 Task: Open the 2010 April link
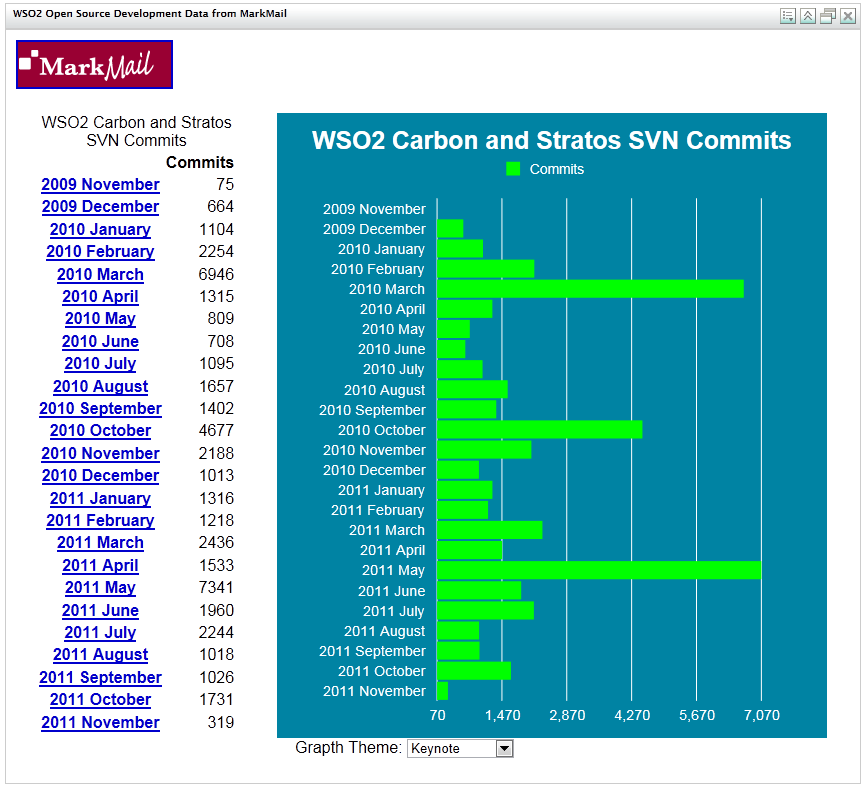100,296
